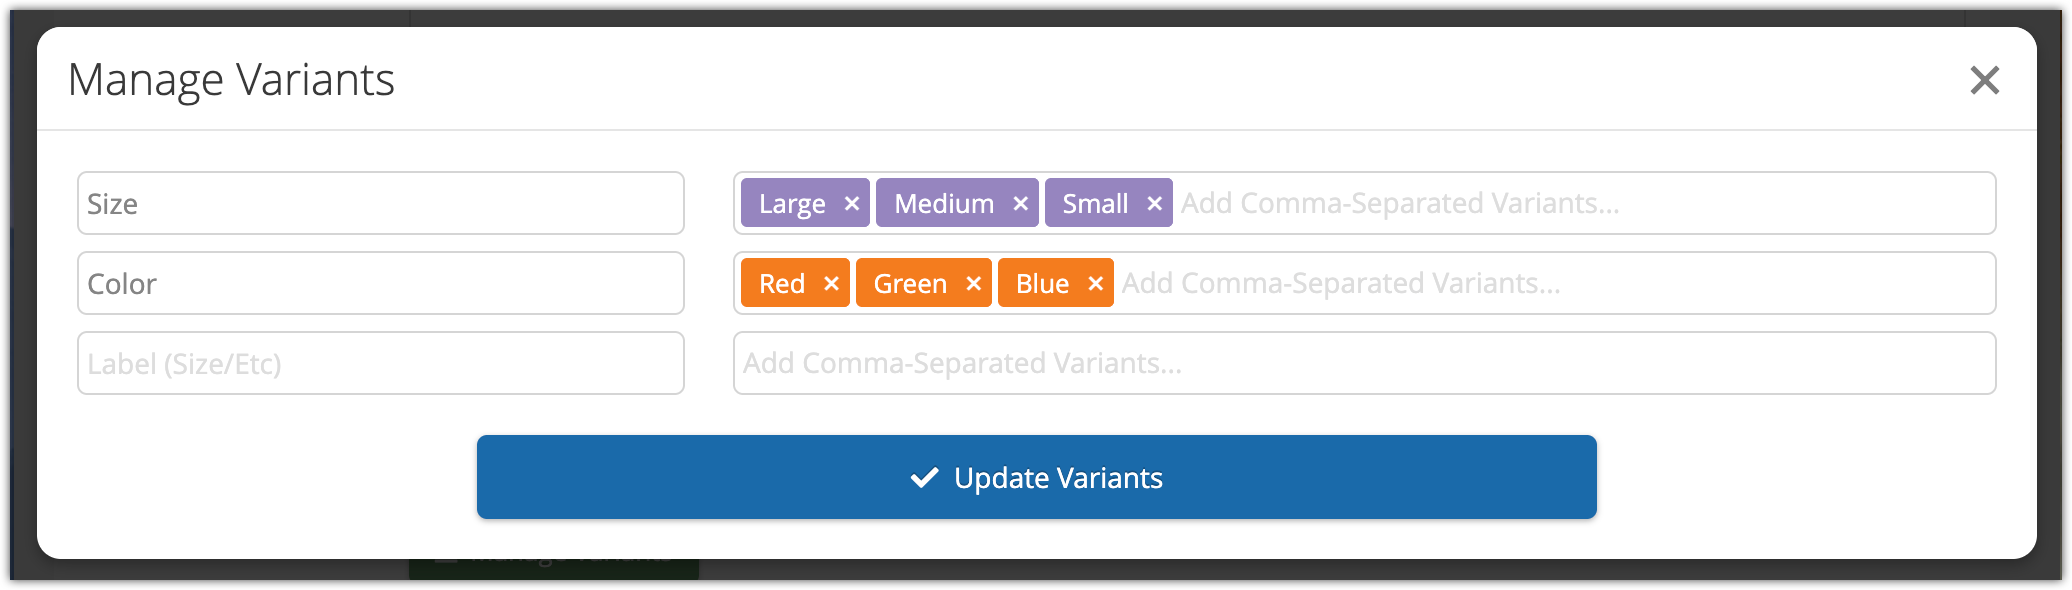Viewport: 2072px width, 590px height.
Task: Select the purple Large tag
Action: 791,204
